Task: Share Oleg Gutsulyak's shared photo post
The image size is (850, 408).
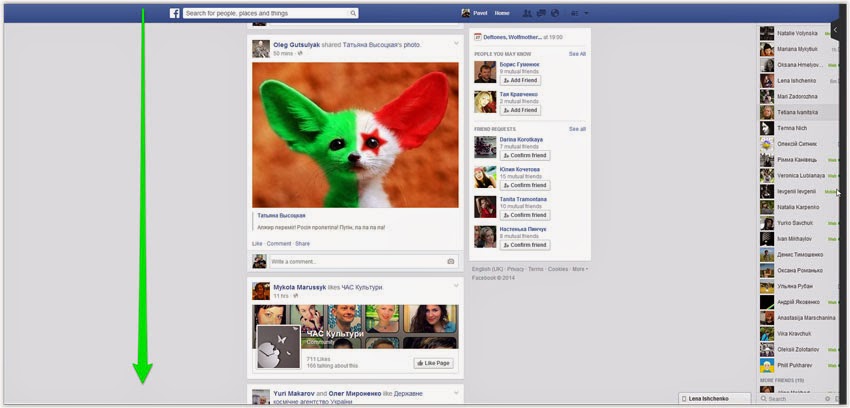Action: (302, 244)
